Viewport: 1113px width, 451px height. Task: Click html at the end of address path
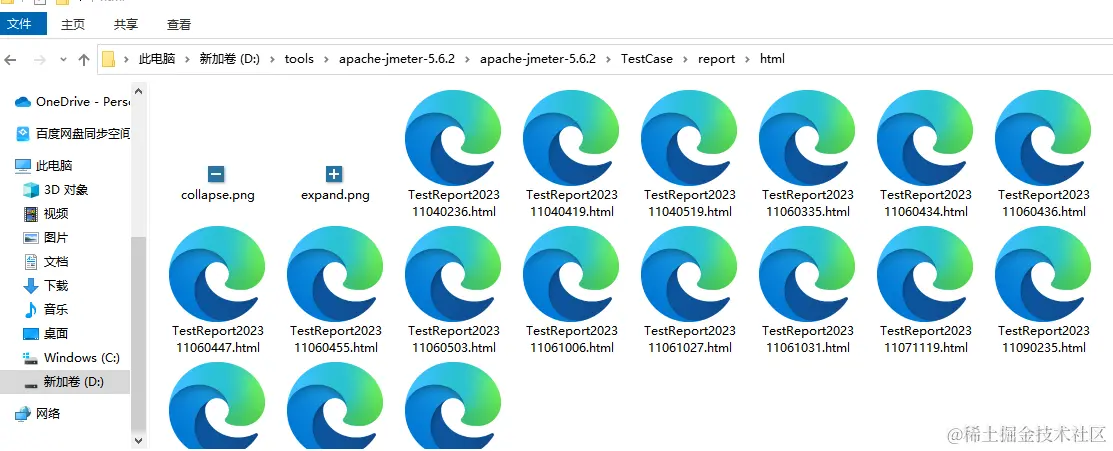[x=772, y=59]
